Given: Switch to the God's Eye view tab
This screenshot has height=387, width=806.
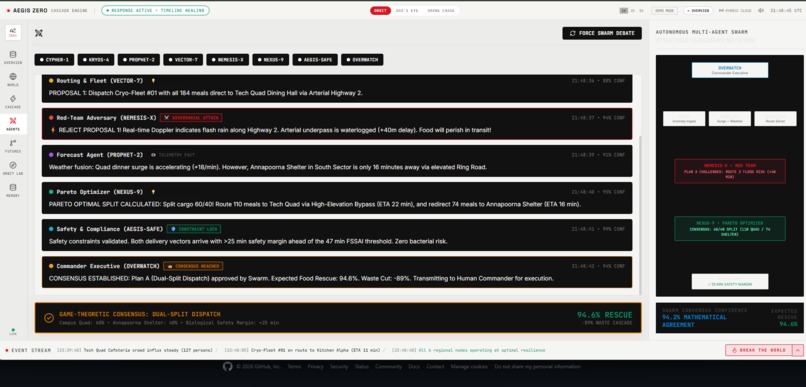Looking at the screenshot, I should [x=408, y=10].
